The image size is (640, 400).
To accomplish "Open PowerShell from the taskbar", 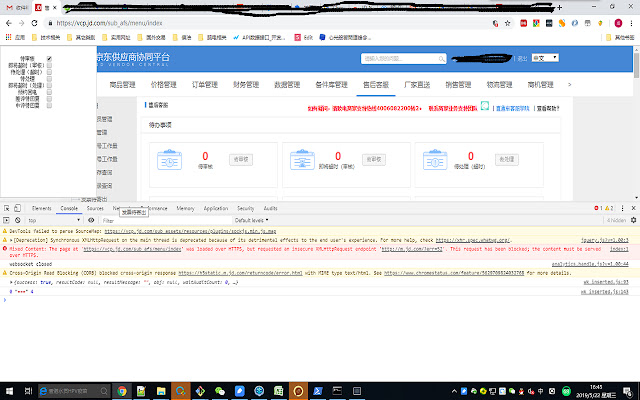I will click(318, 391).
